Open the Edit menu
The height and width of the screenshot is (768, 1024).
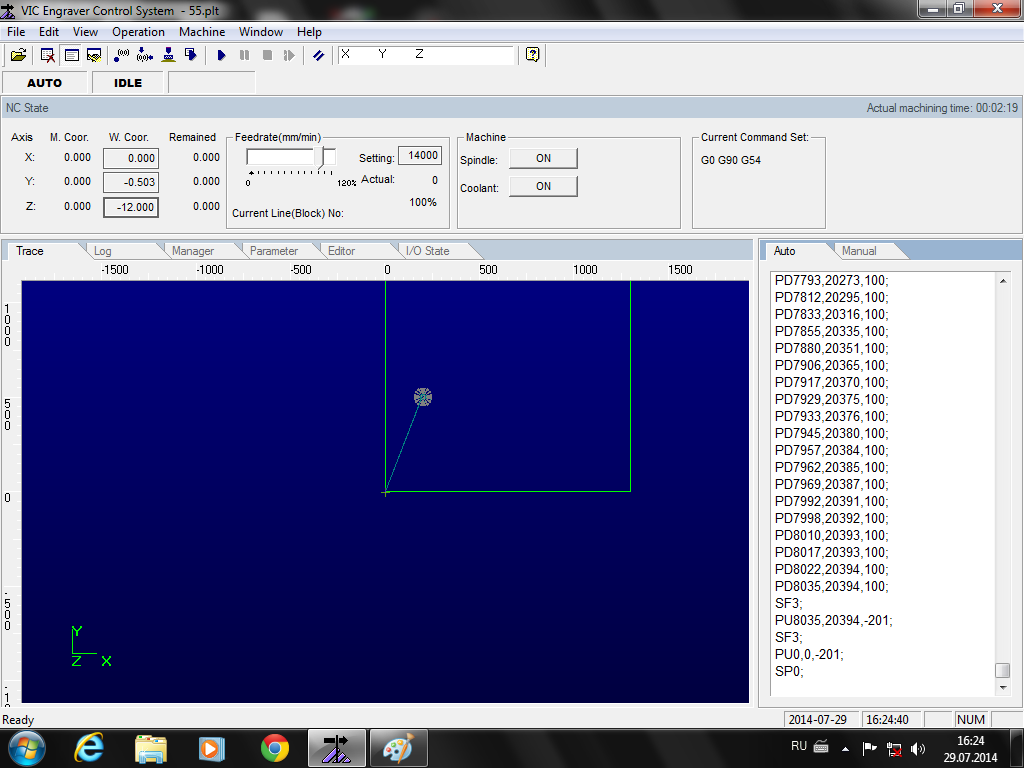pyautogui.click(x=49, y=31)
